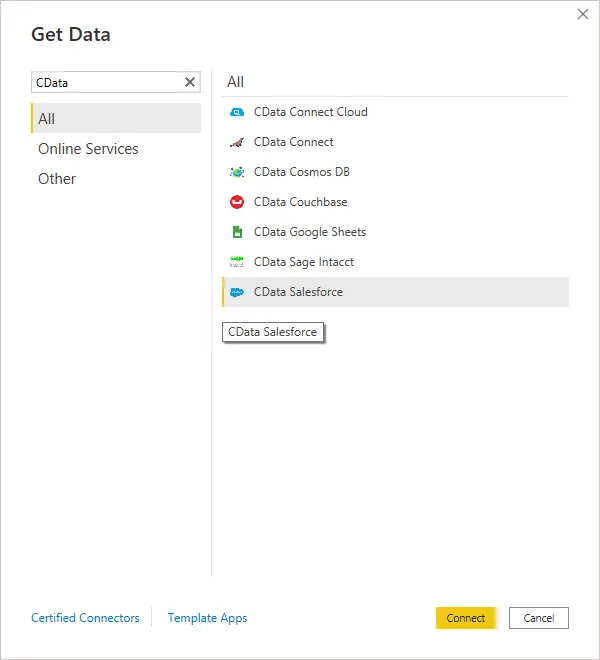This screenshot has height=660, width=600.
Task: Click the green CData Google Sheets icon
Action: [237, 232]
